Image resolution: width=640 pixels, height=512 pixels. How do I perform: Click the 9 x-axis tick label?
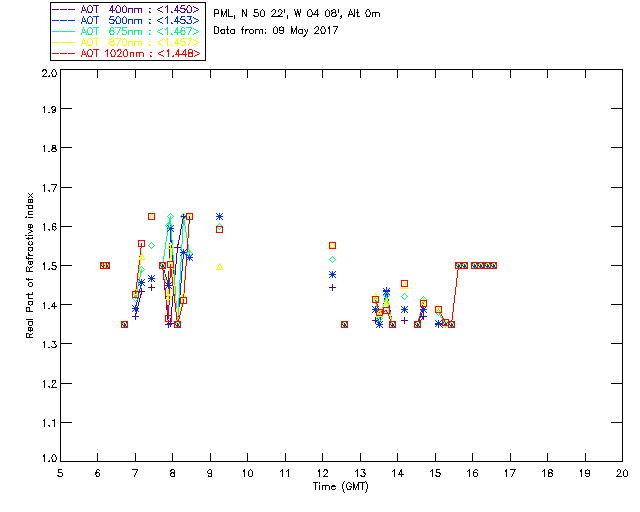(x=210, y=473)
